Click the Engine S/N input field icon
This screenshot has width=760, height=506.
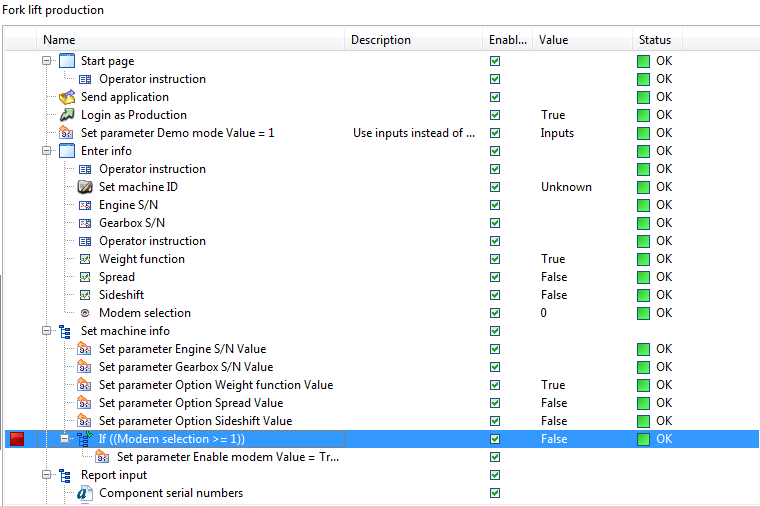[85, 205]
